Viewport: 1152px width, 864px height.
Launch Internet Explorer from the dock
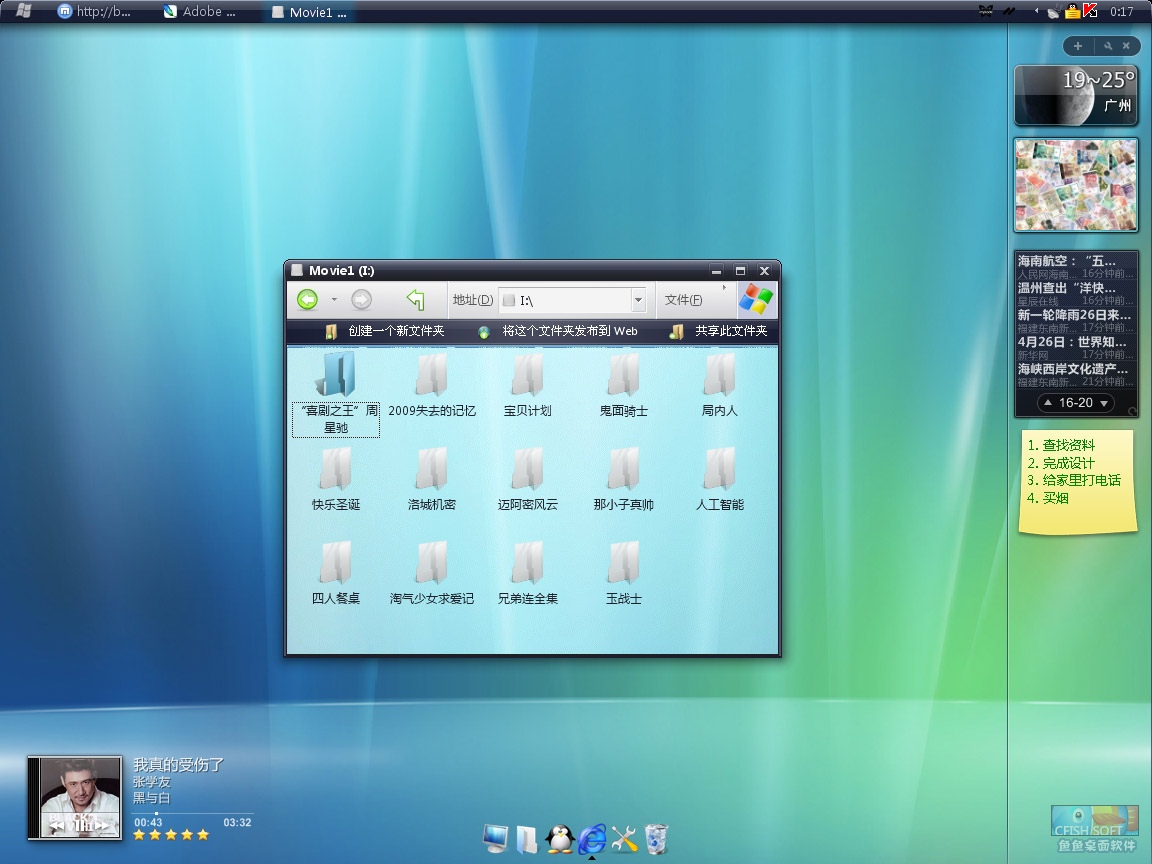coord(592,838)
